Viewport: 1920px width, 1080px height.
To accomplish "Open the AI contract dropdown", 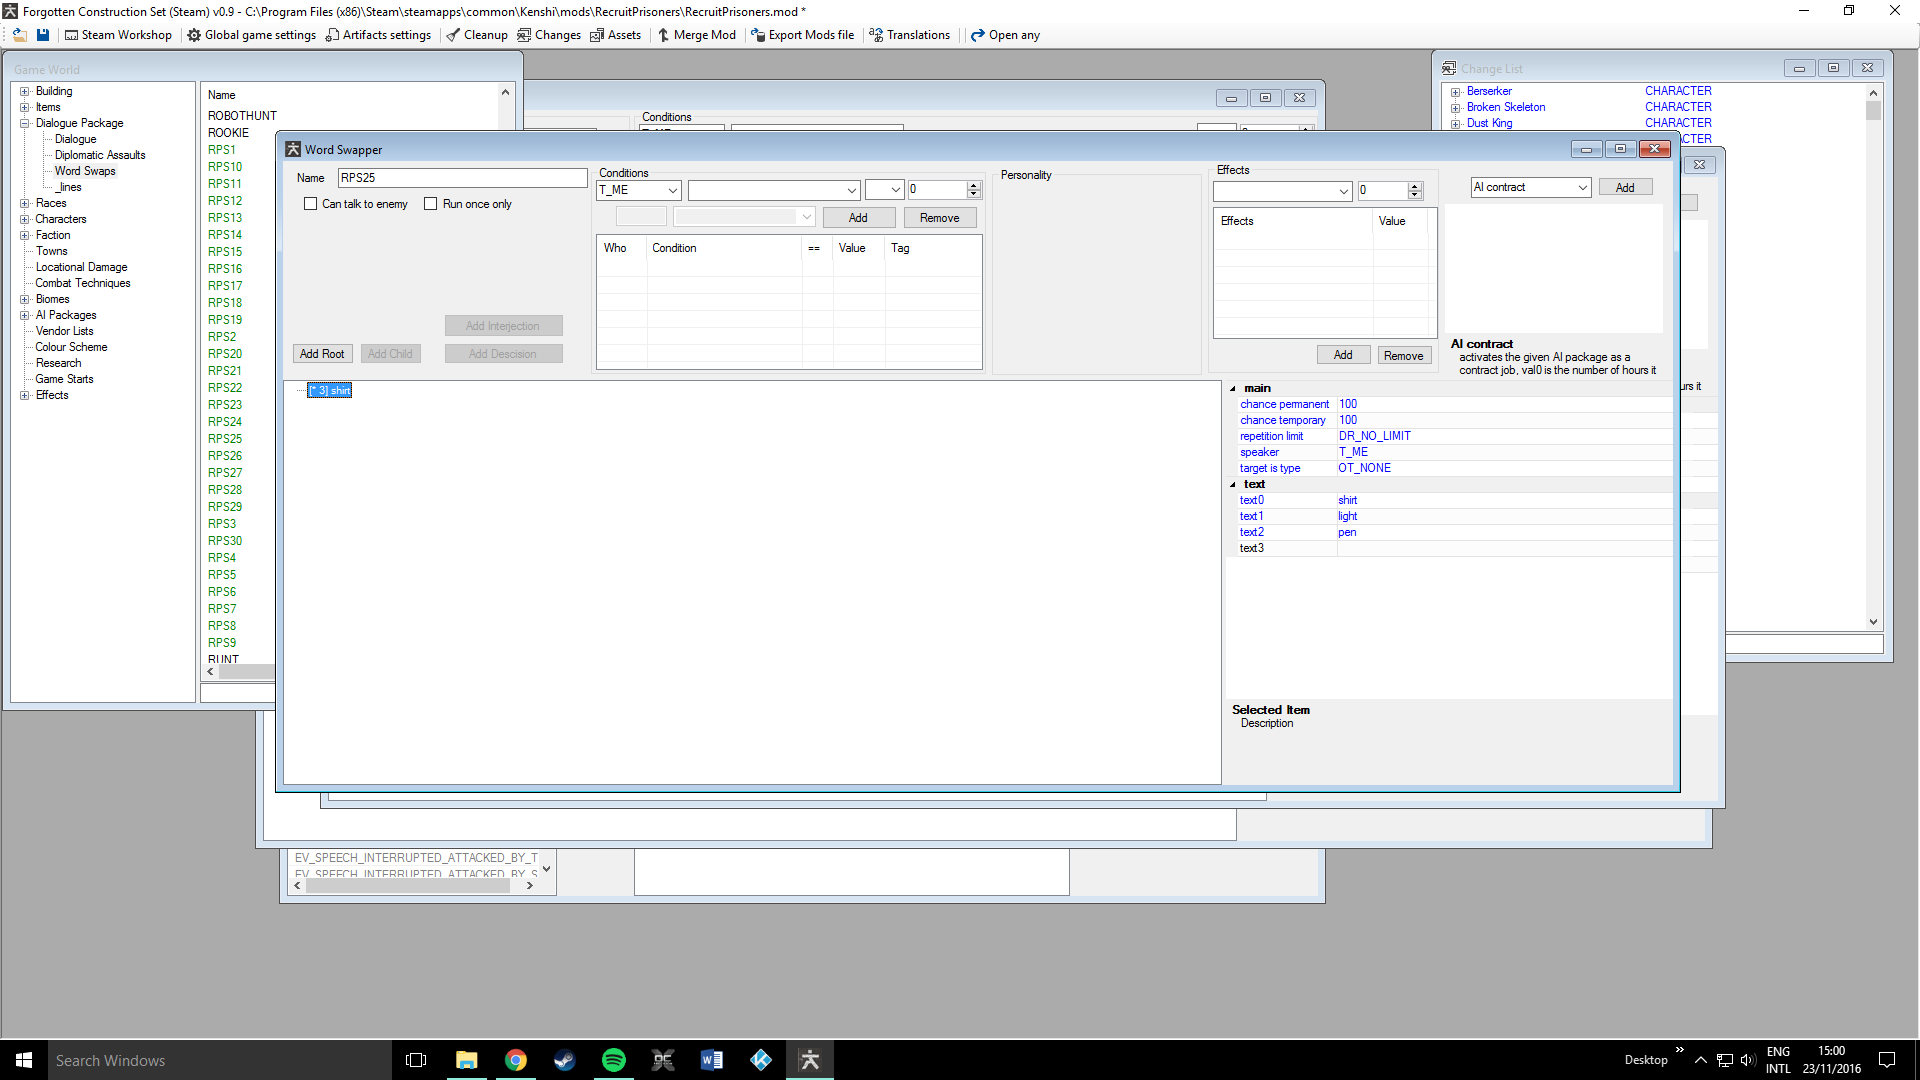I will (x=1582, y=188).
